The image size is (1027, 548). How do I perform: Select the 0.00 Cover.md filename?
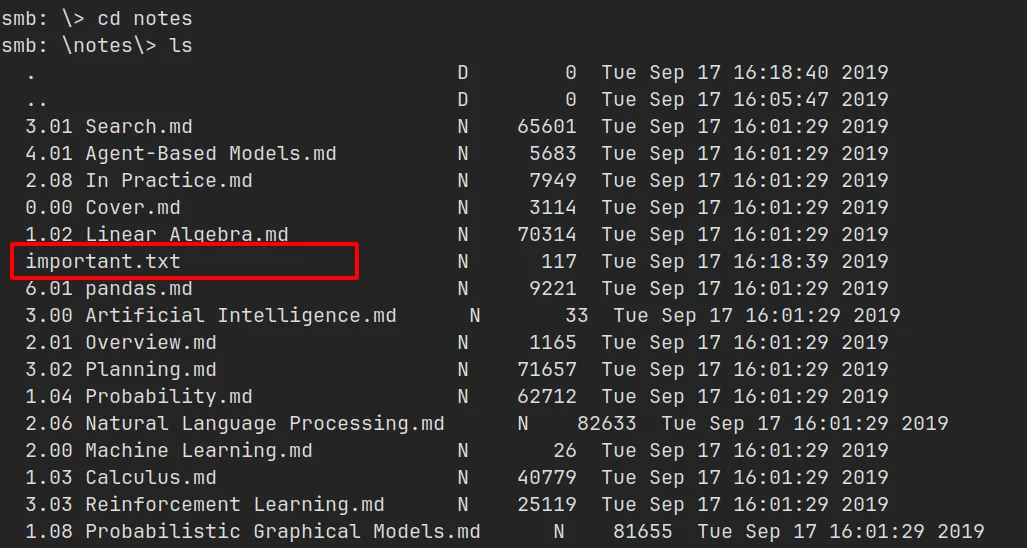103,208
